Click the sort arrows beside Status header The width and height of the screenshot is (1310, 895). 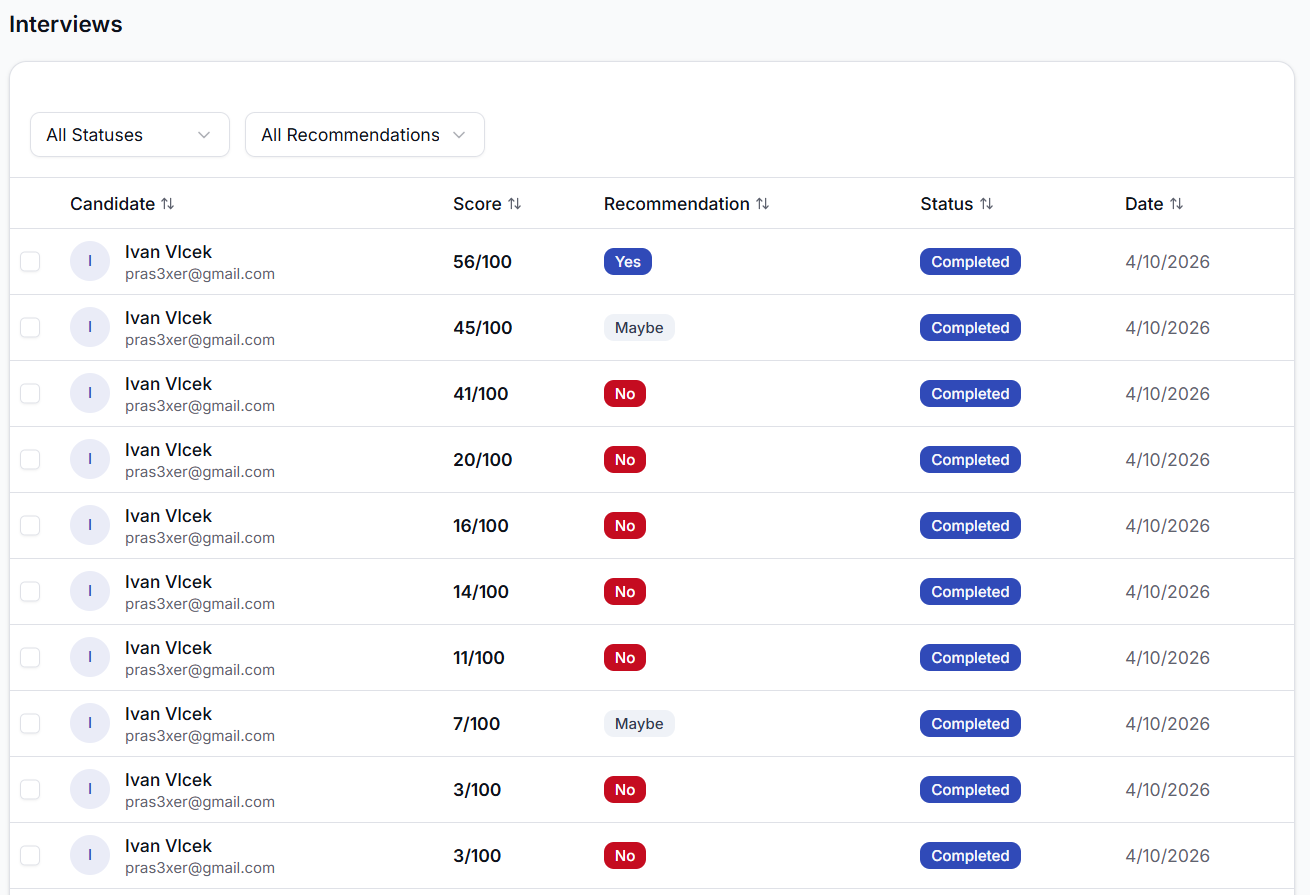[987, 203]
